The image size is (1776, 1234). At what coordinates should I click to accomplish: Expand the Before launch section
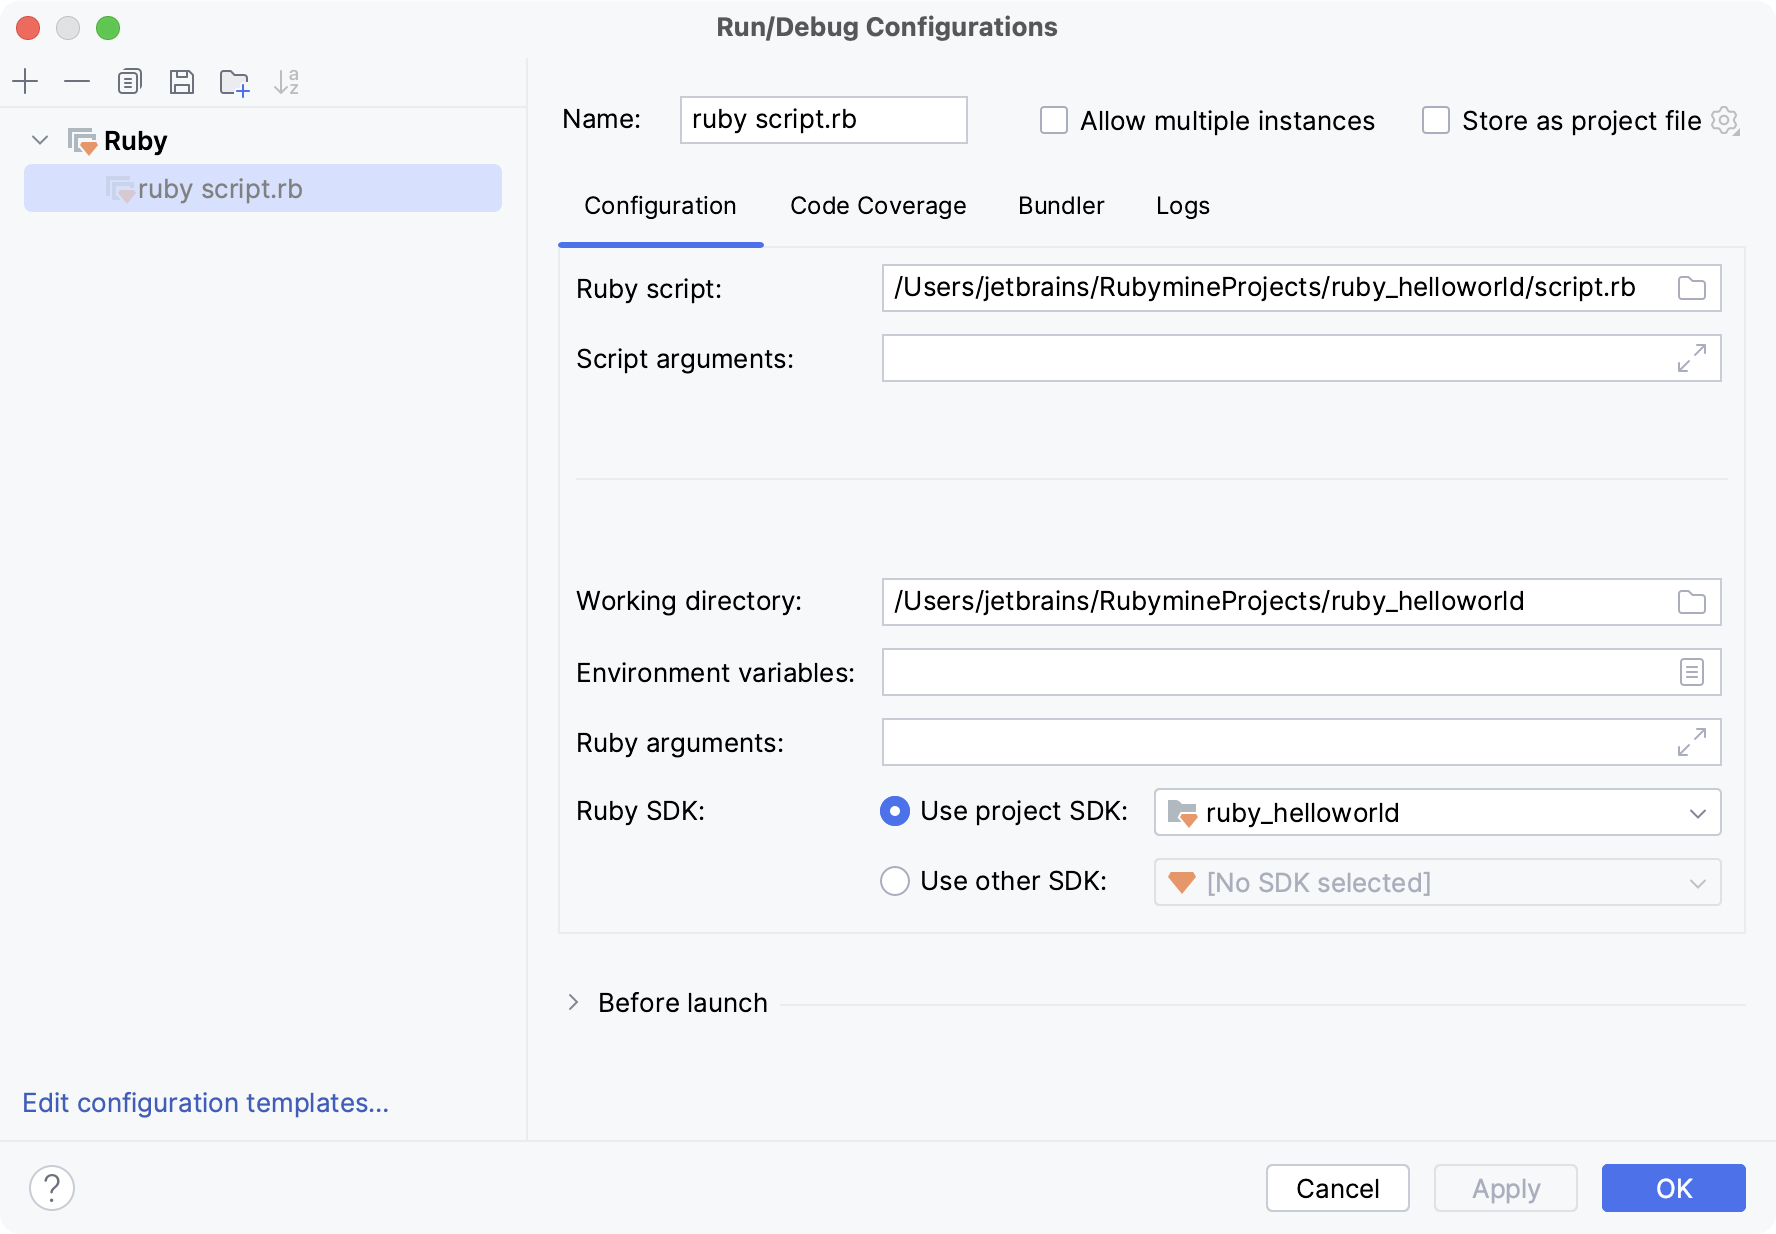click(x=573, y=1002)
